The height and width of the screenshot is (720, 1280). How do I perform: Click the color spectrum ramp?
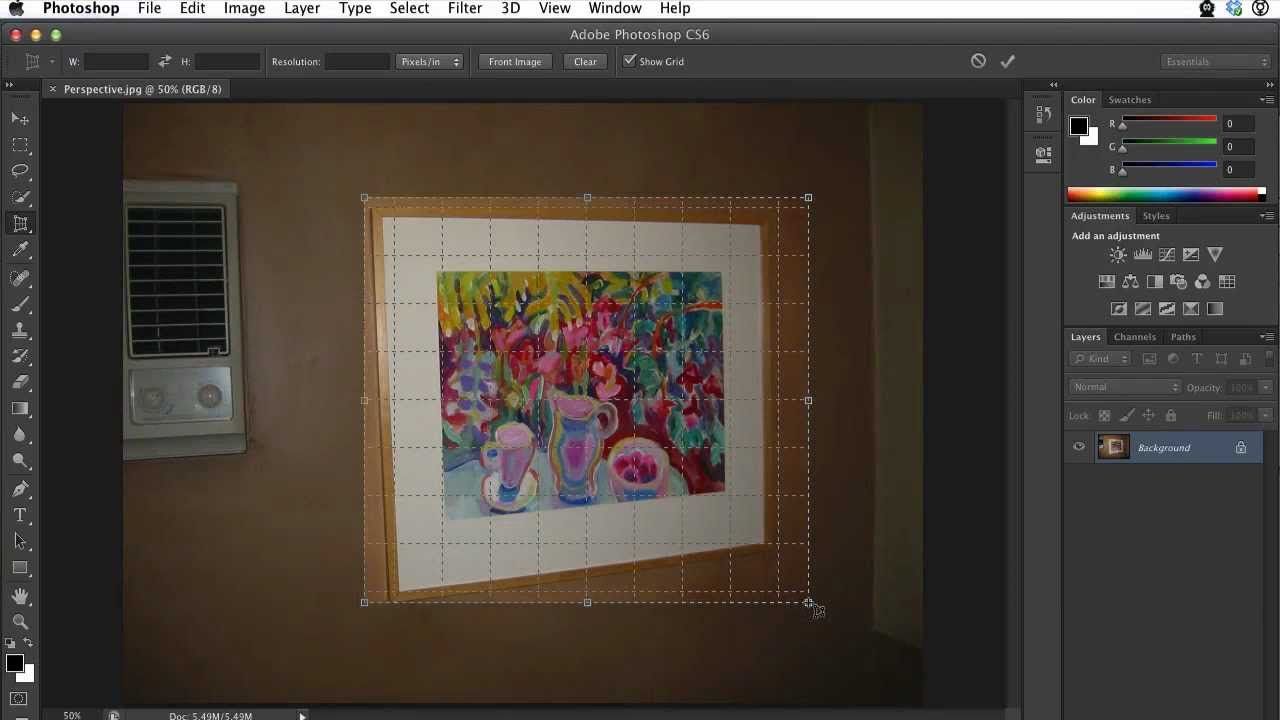(1165, 195)
